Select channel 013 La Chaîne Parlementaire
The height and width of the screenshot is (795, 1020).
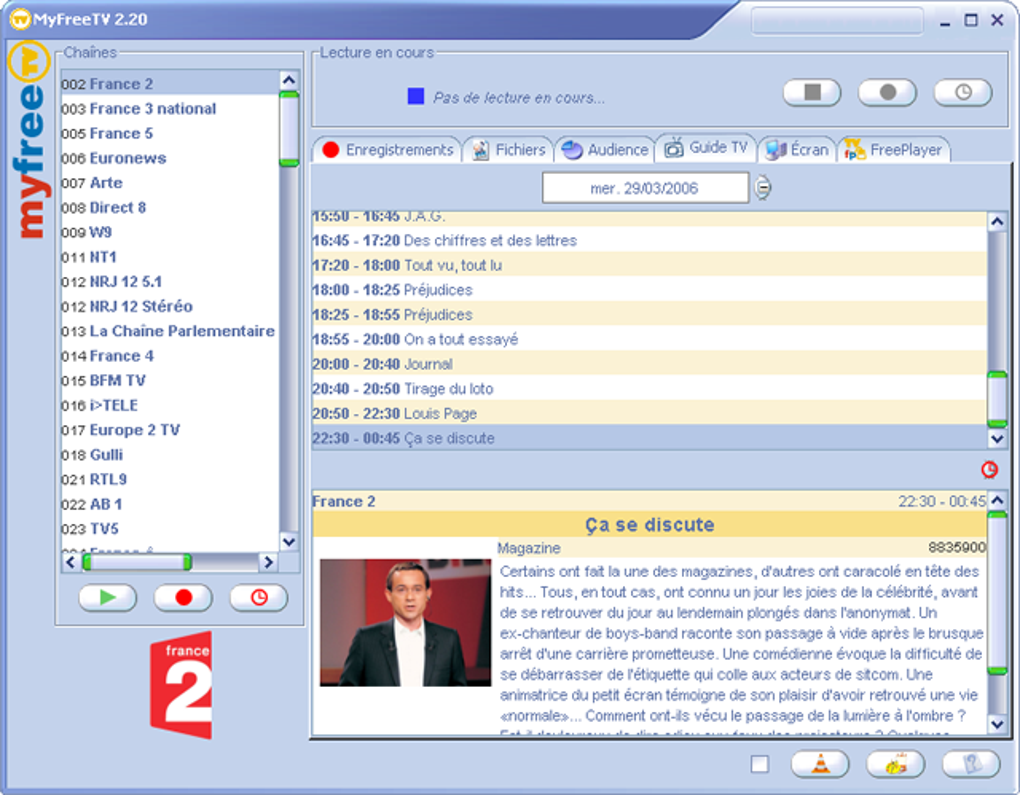[170, 331]
